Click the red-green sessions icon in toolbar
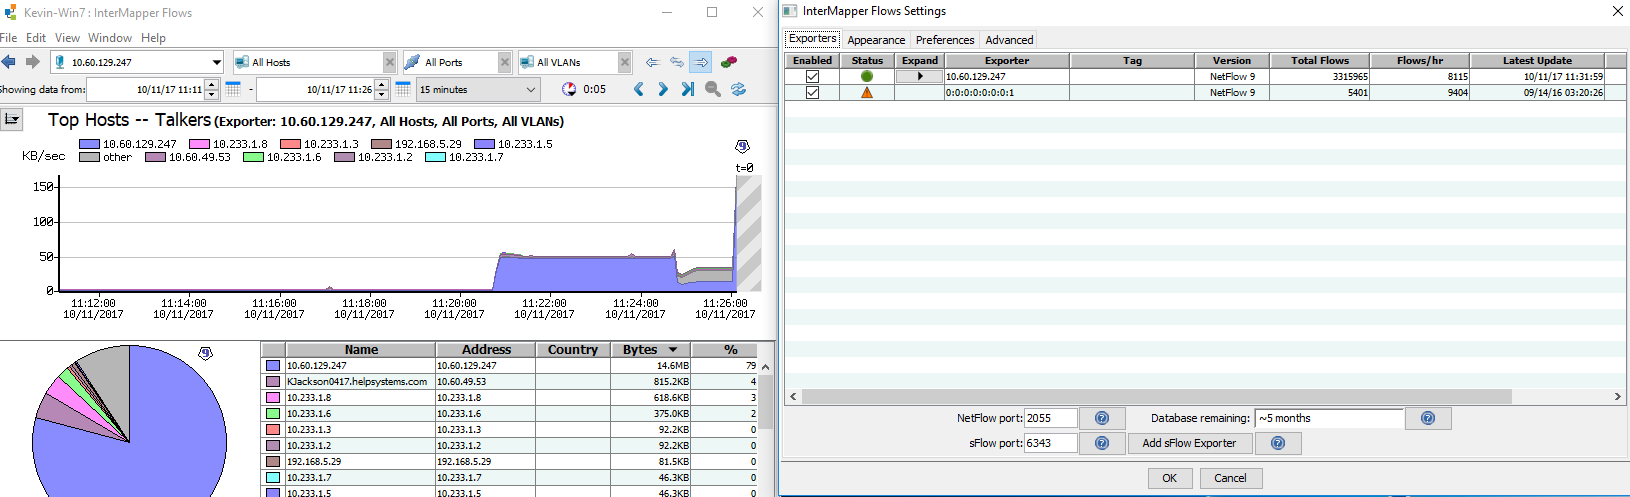 (x=729, y=62)
